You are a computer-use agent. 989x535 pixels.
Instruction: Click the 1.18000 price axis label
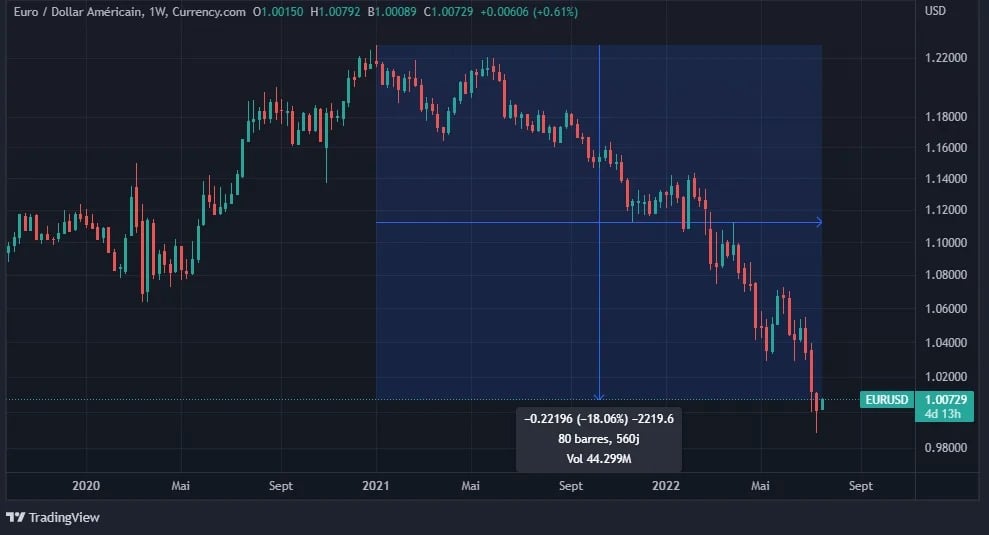[x=945, y=117]
